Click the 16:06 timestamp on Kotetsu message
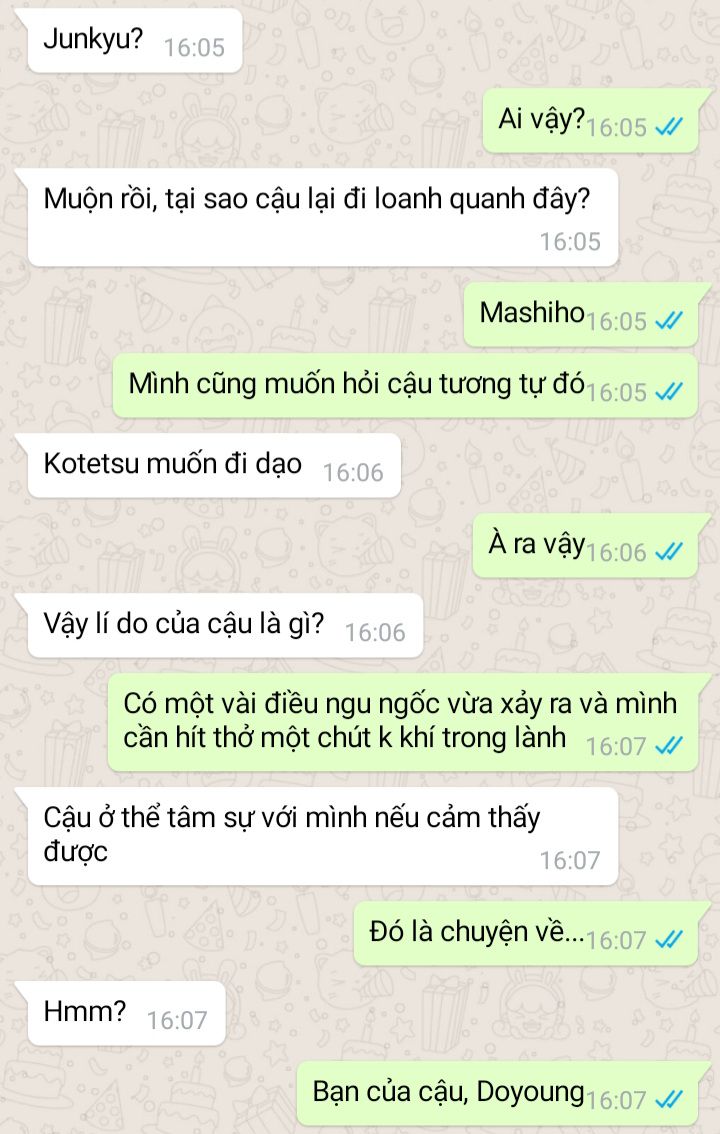This screenshot has width=720, height=1134. (x=353, y=473)
